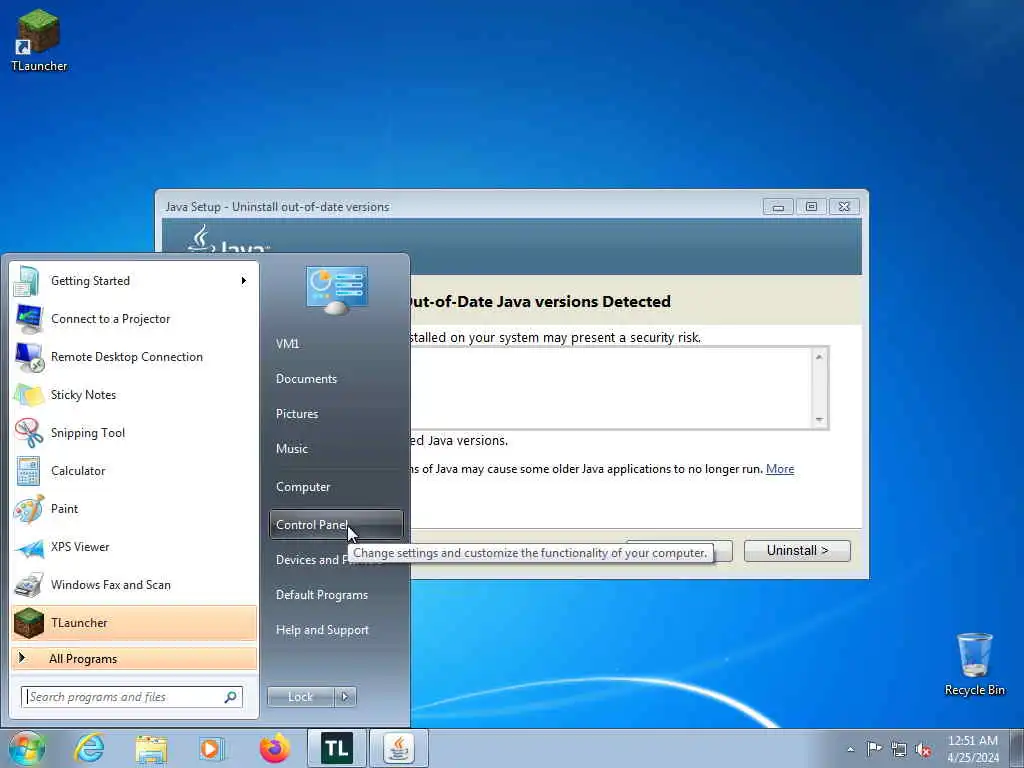Open Music from the Start menu

(x=292, y=449)
